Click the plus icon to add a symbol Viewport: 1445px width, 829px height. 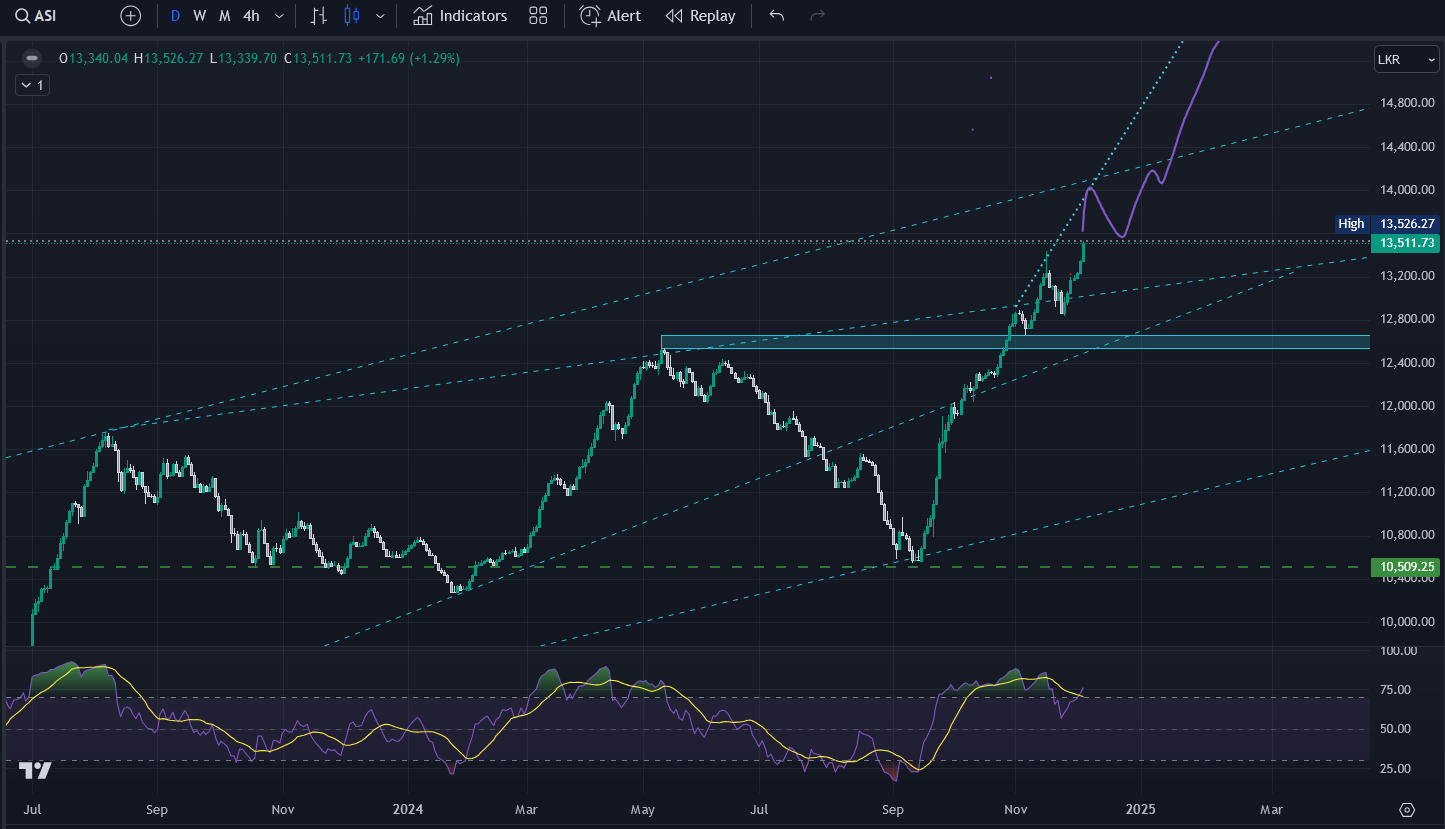tap(131, 16)
